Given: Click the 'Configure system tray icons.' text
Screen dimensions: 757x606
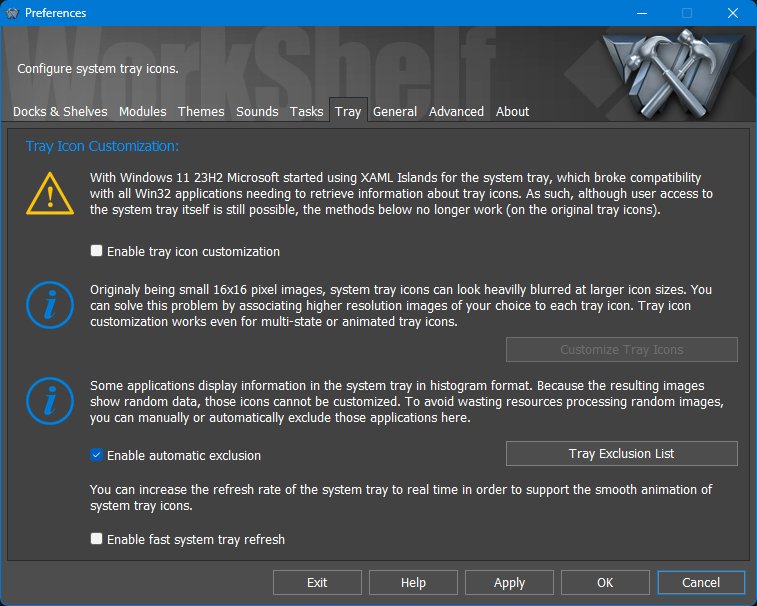Looking at the screenshot, I should (98, 69).
